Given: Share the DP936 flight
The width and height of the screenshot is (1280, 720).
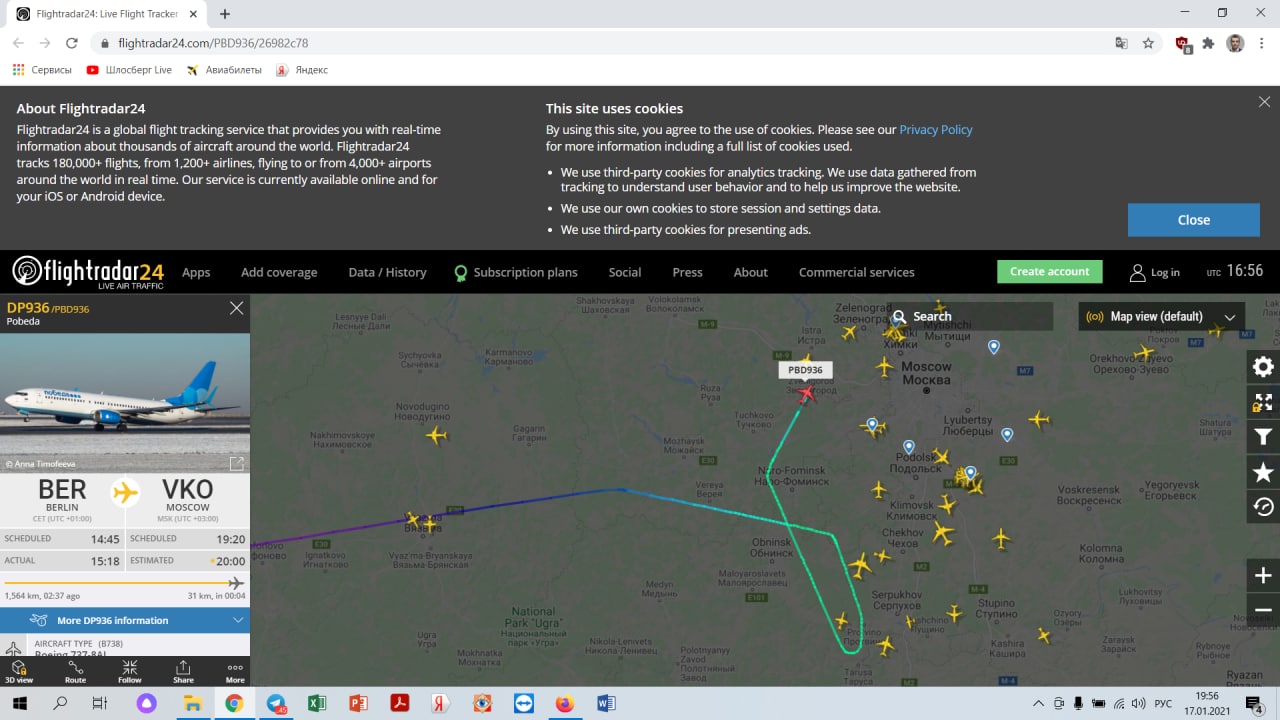Looking at the screenshot, I should point(183,671).
